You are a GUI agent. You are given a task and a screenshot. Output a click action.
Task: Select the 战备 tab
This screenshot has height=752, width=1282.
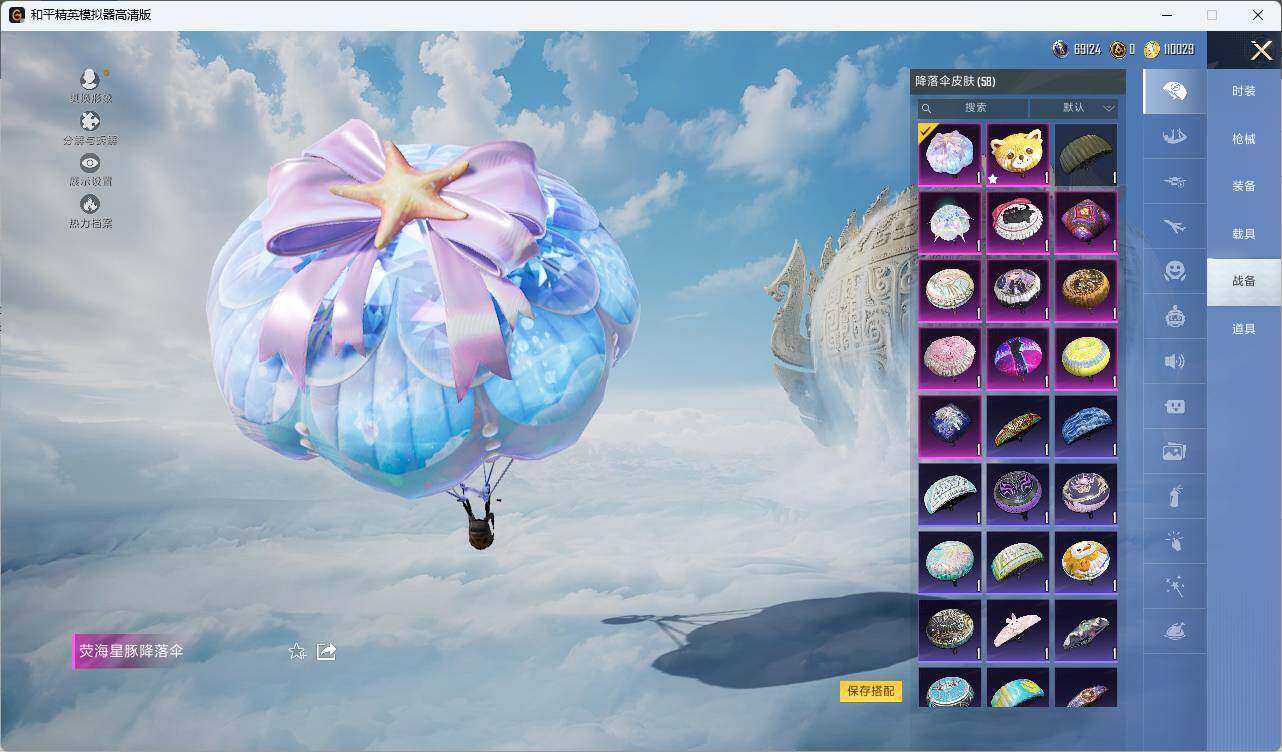[x=1244, y=281]
